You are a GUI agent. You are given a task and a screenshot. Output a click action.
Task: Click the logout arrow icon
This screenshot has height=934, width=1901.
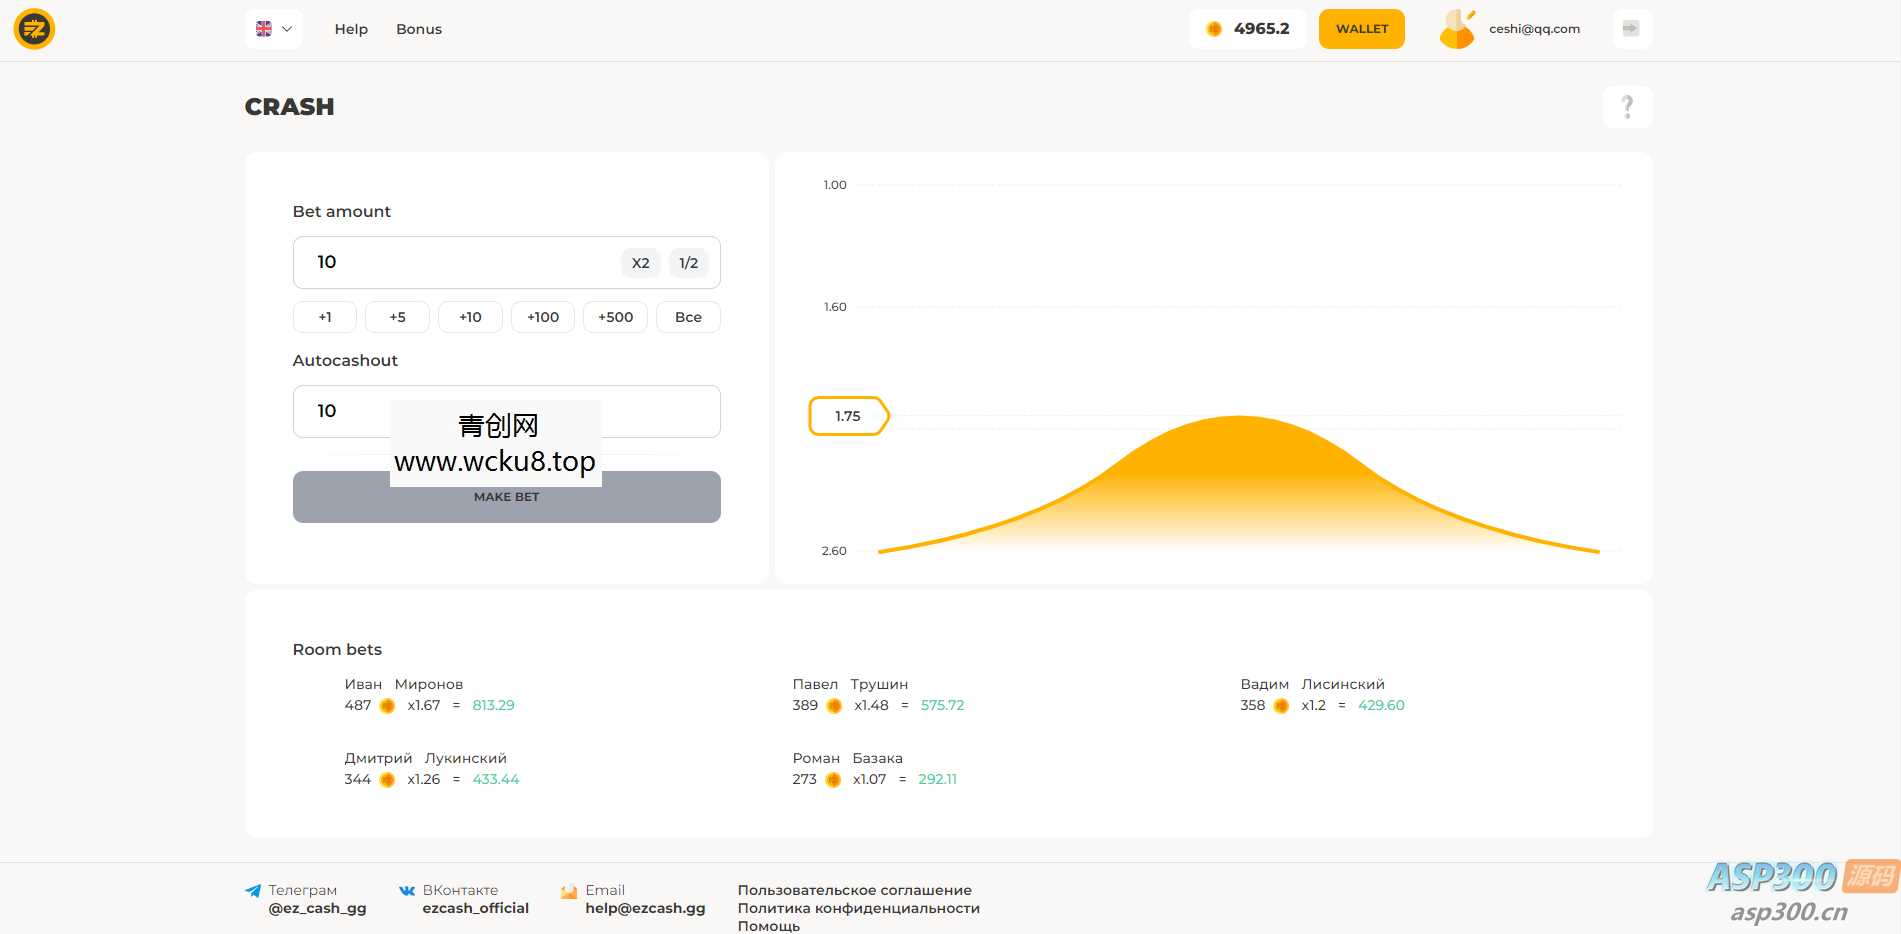1630,29
